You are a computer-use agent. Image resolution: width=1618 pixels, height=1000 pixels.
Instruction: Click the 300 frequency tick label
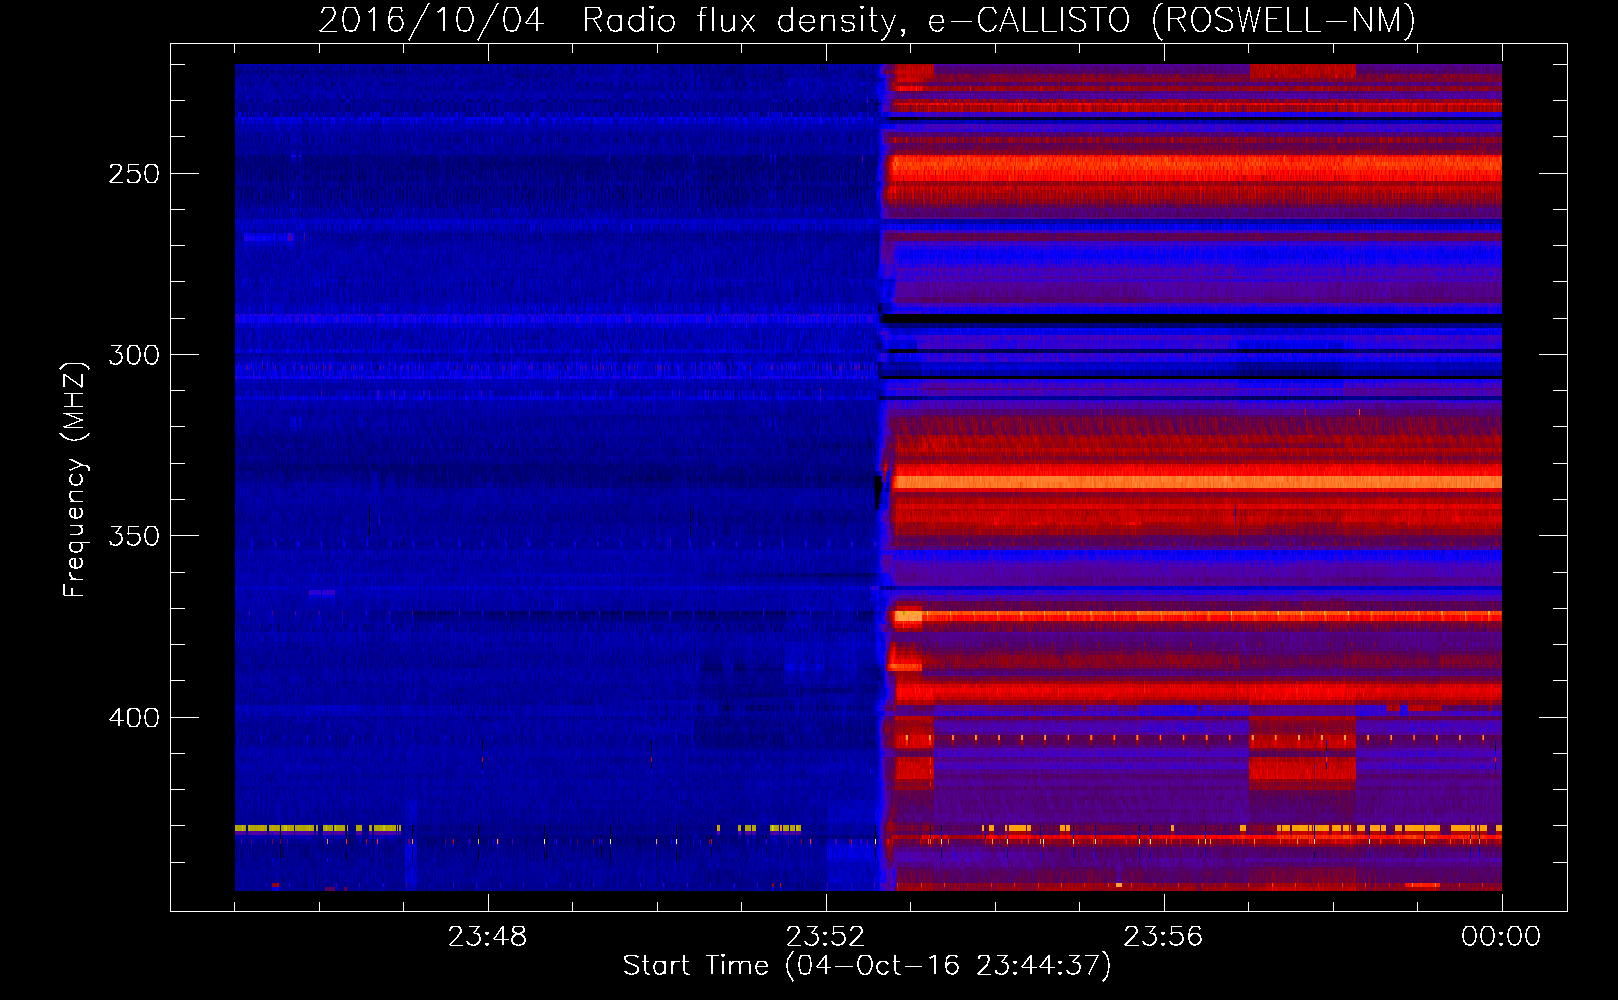click(x=134, y=355)
